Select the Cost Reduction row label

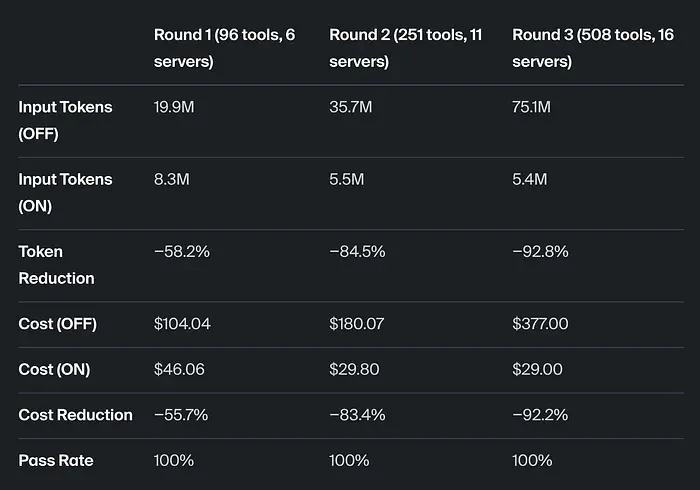pyautogui.click(x=75, y=415)
